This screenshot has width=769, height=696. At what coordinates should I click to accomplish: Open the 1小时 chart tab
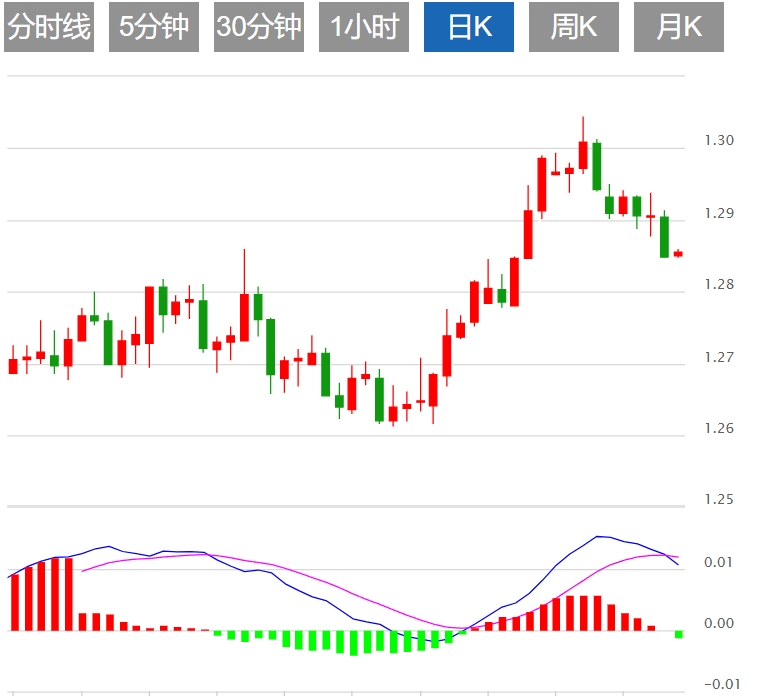coord(364,27)
